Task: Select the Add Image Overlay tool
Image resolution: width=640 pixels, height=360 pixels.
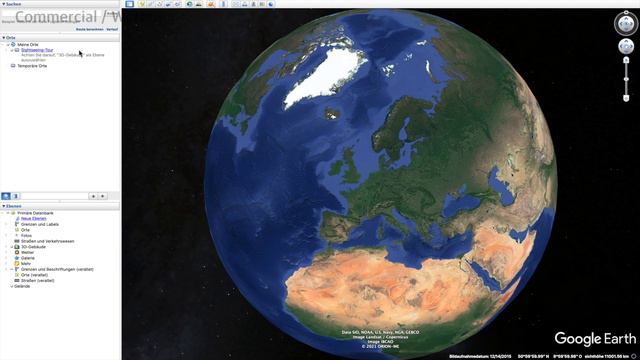Action: pos(168,4)
